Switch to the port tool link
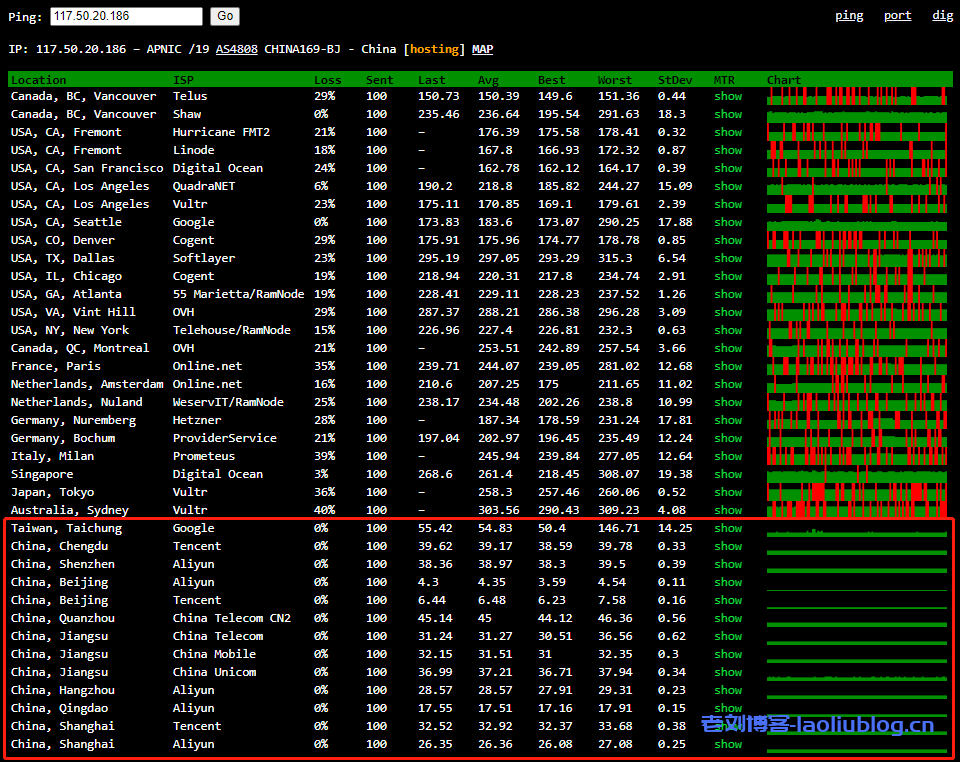 point(897,16)
